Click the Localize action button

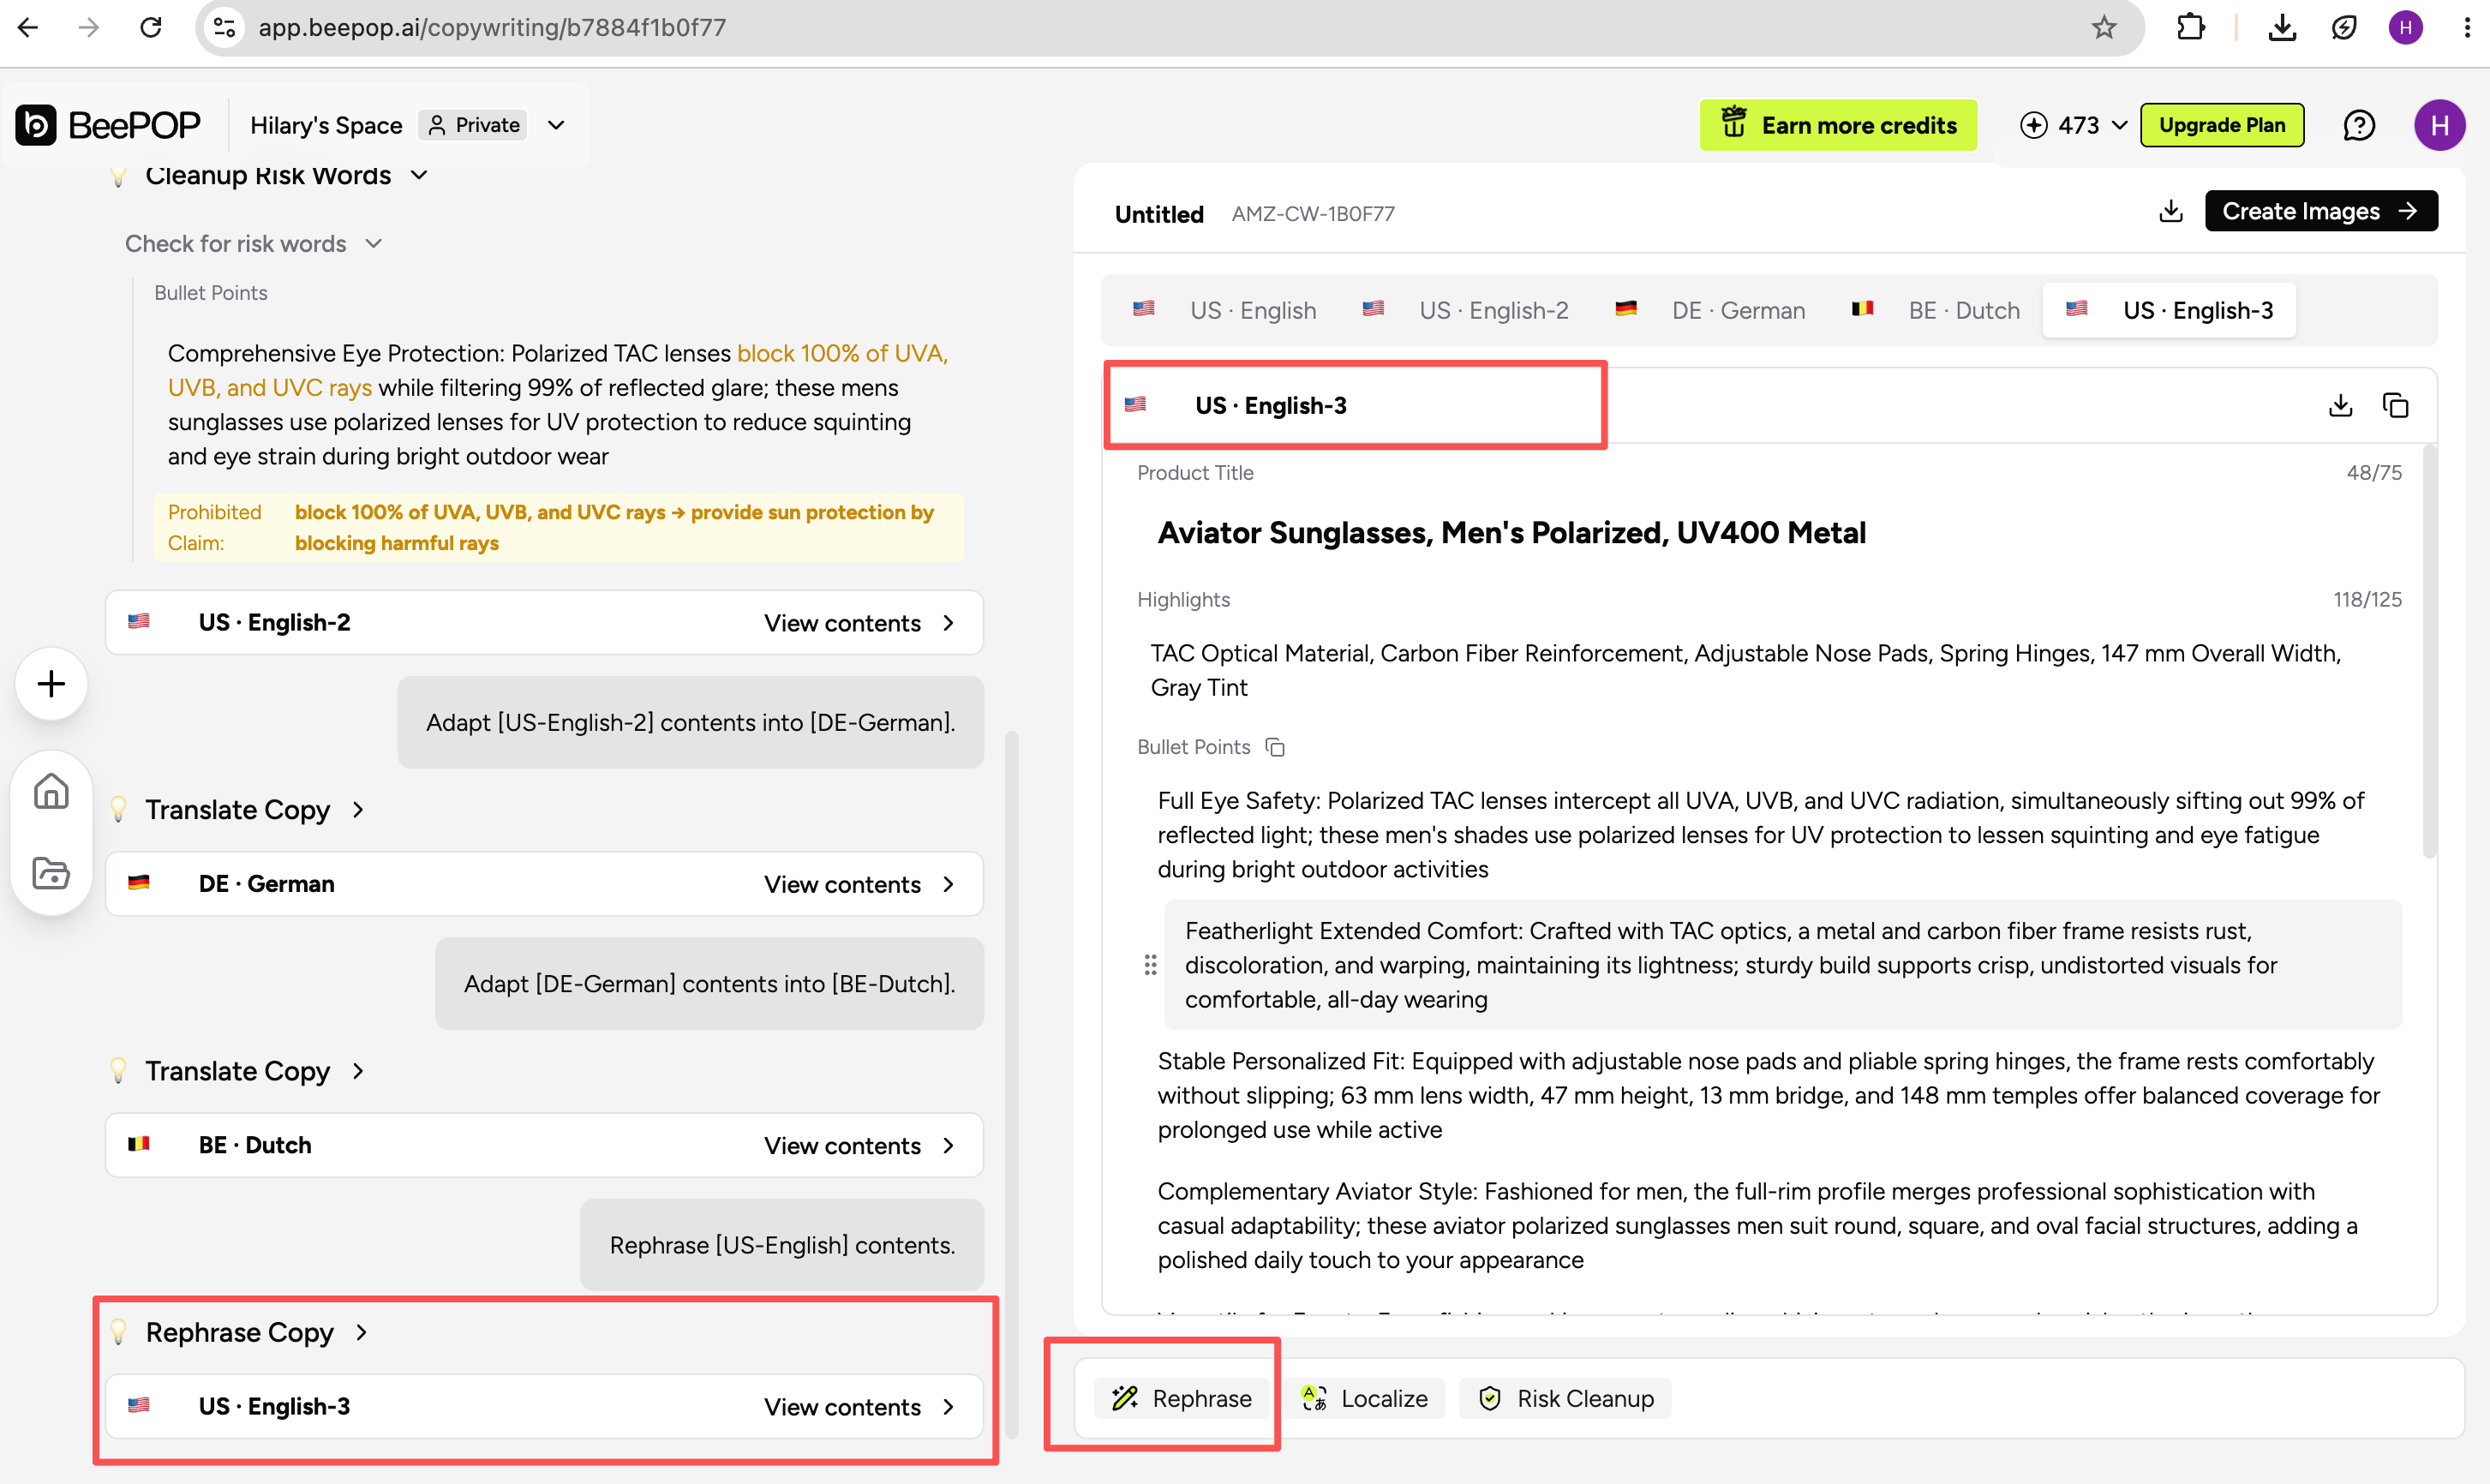point(1365,1398)
